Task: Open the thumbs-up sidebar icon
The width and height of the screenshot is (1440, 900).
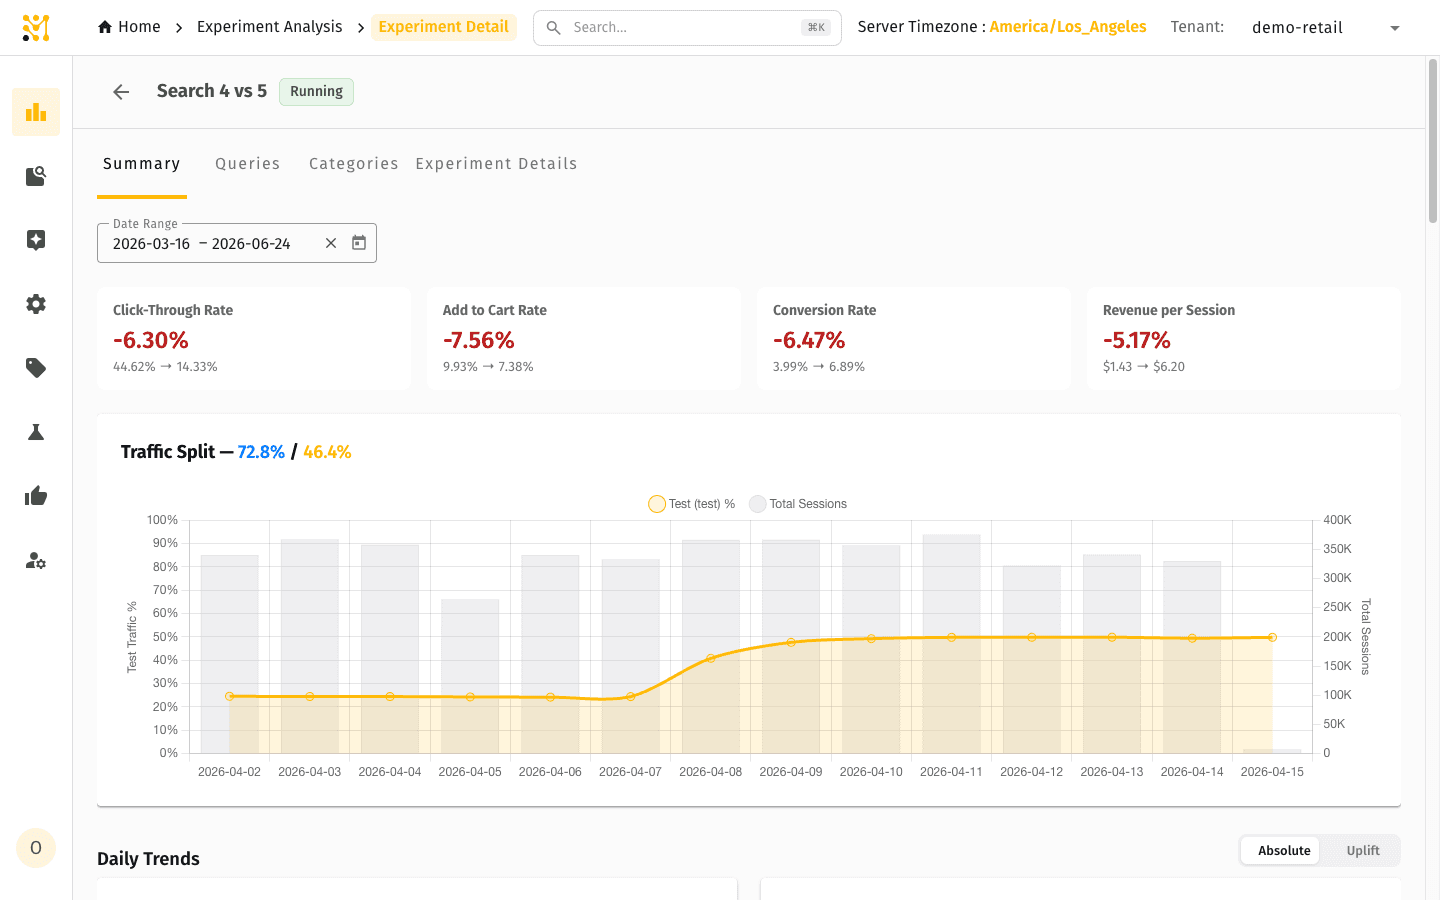Action: pyautogui.click(x=36, y=496)
